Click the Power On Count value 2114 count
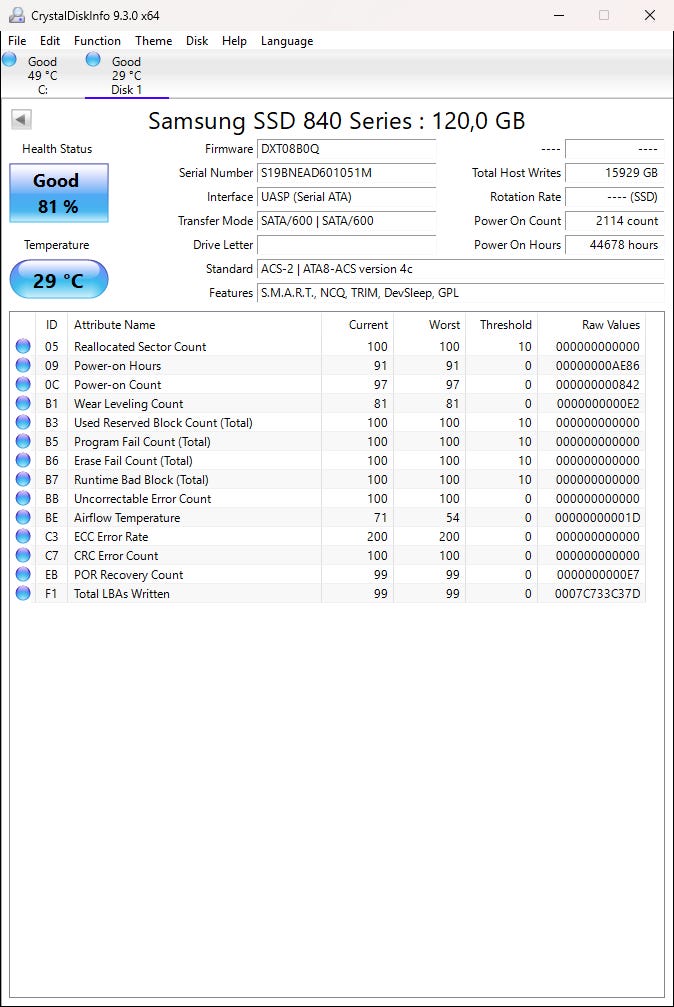674x1007 pixels. [x=614, y=221]
